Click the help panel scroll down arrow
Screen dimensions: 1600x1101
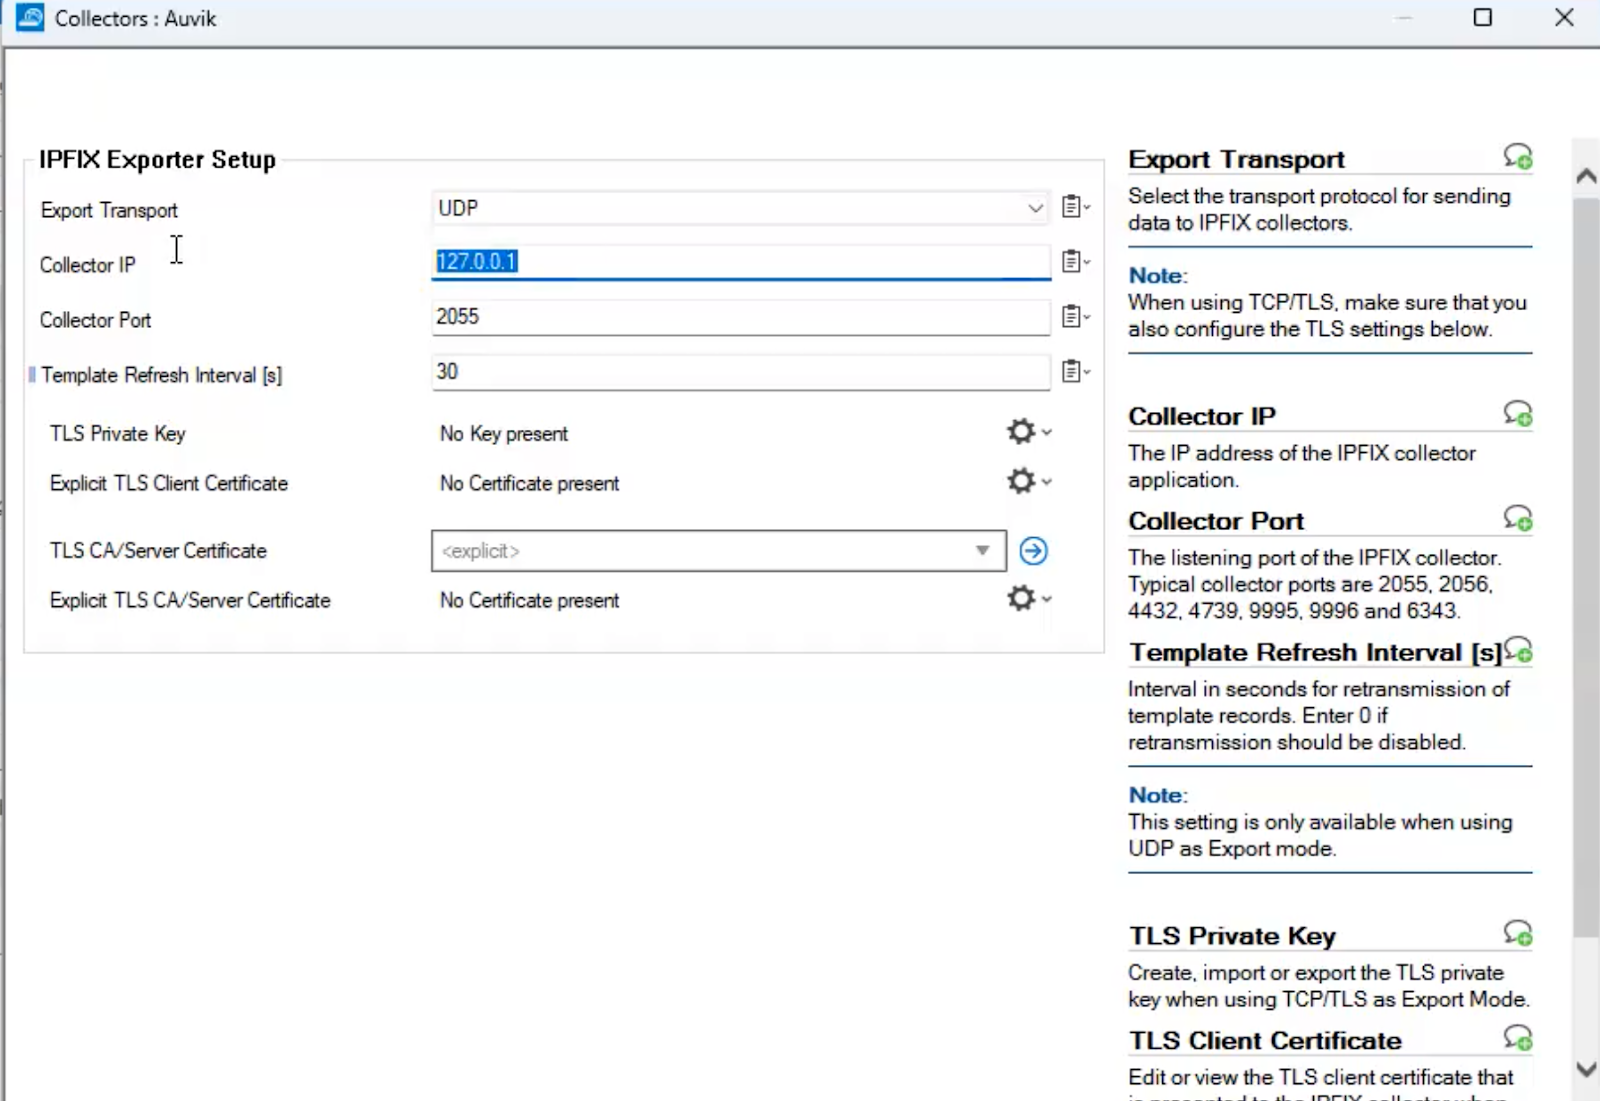click(1586, 1069)
